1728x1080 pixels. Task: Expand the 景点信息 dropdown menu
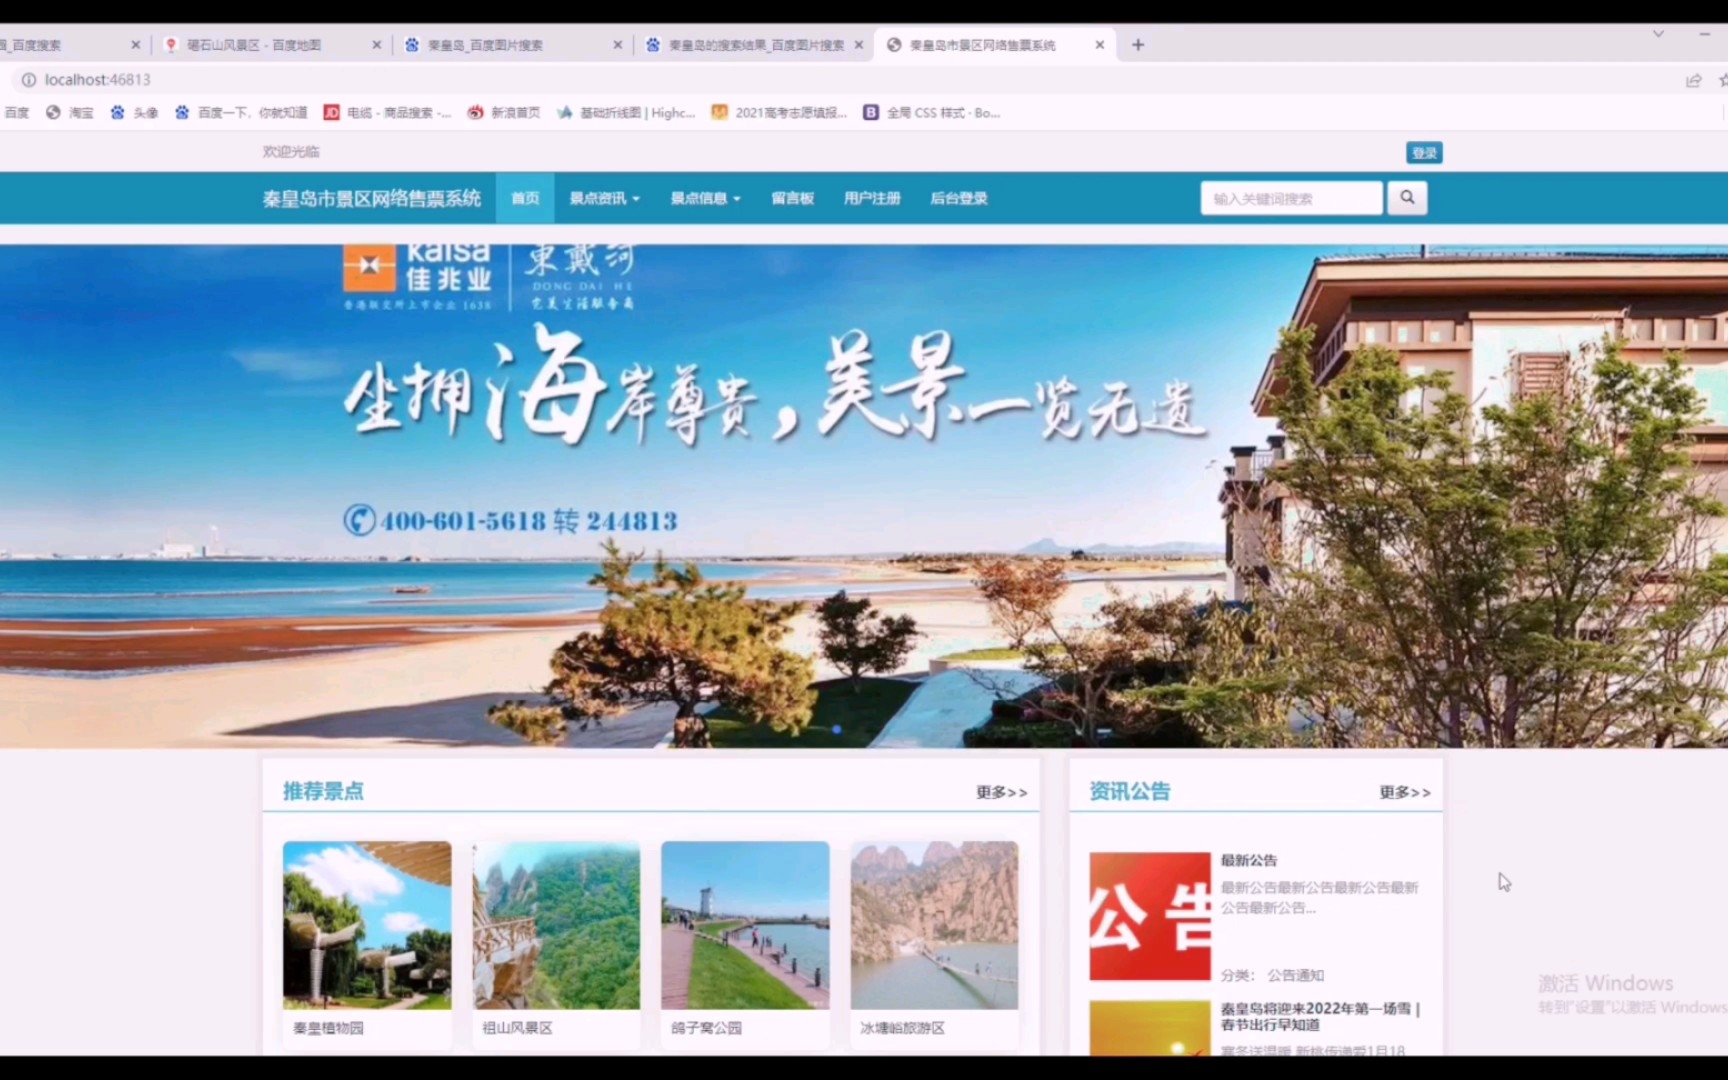[x=705, y=198]
